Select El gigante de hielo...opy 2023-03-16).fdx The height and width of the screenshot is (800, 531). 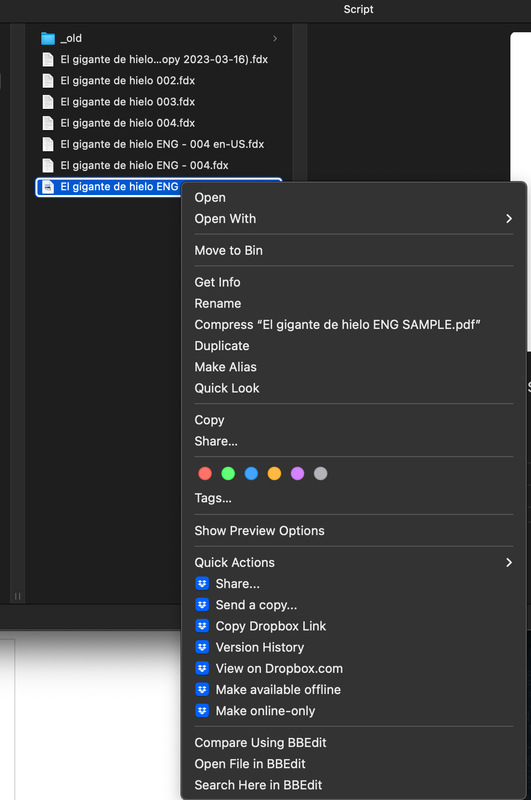164,60
